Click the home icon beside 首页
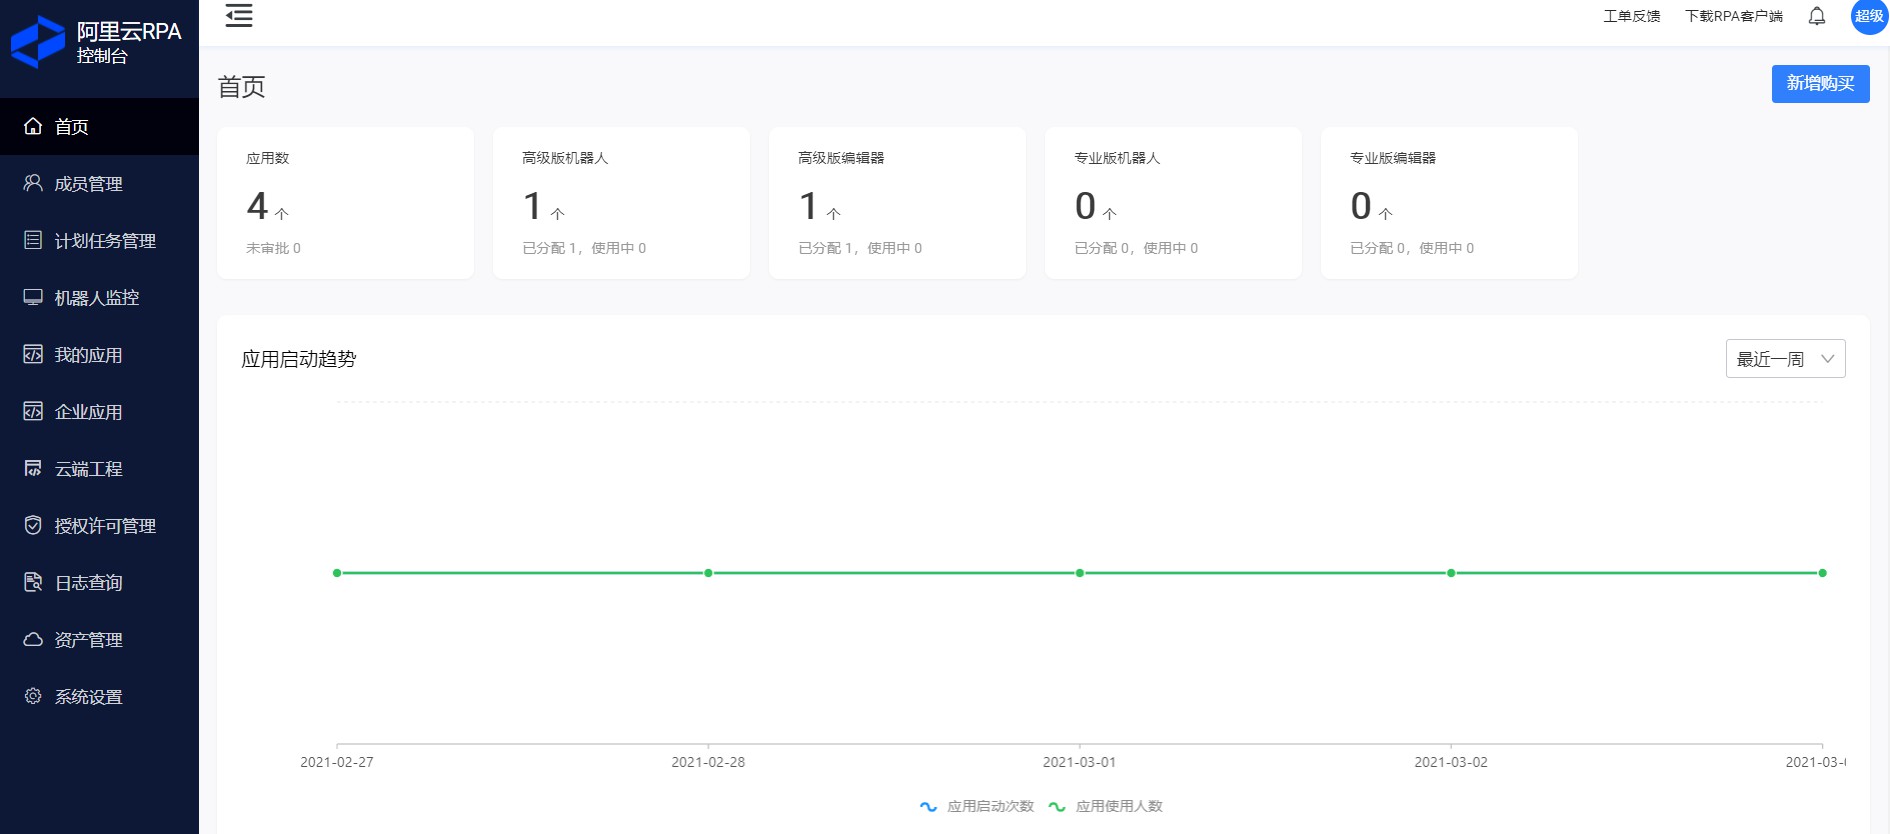 [33, 126]
